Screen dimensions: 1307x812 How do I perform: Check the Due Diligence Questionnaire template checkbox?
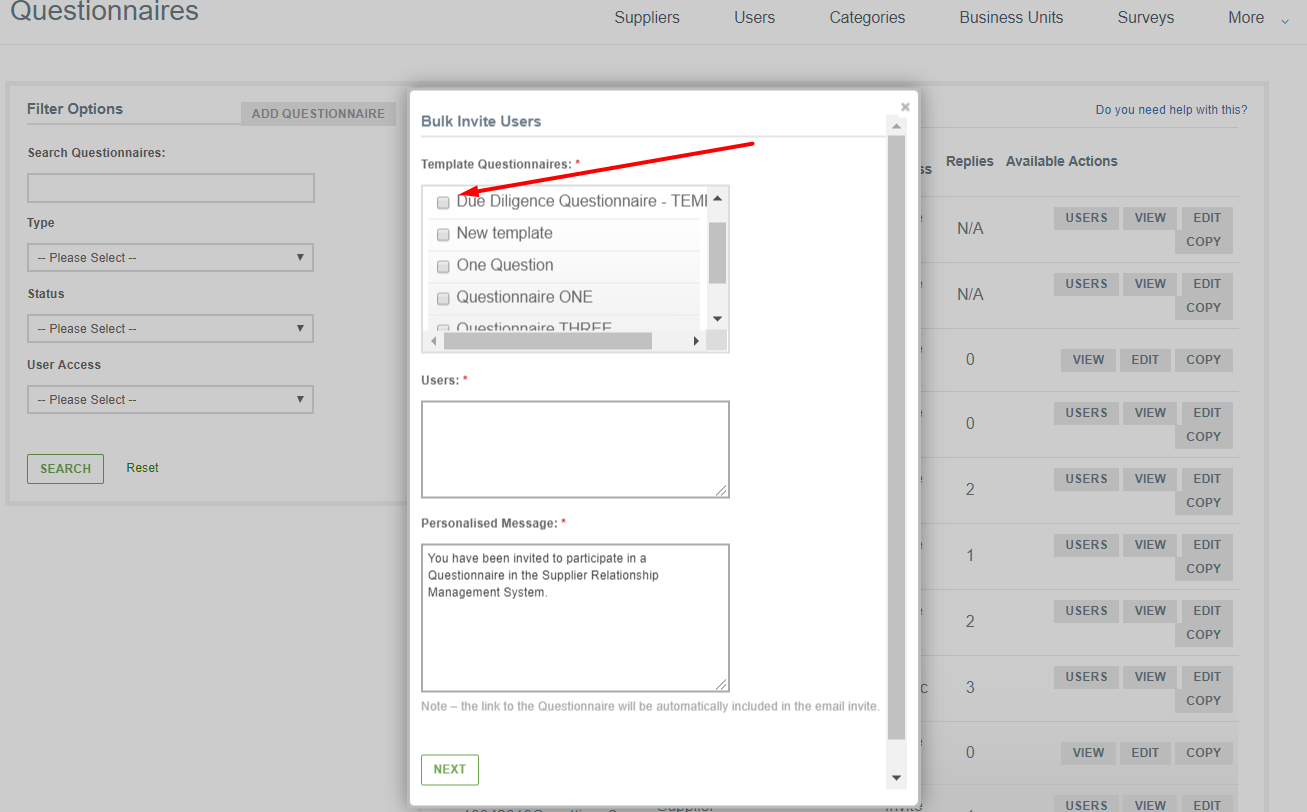[x=443, y=203]
